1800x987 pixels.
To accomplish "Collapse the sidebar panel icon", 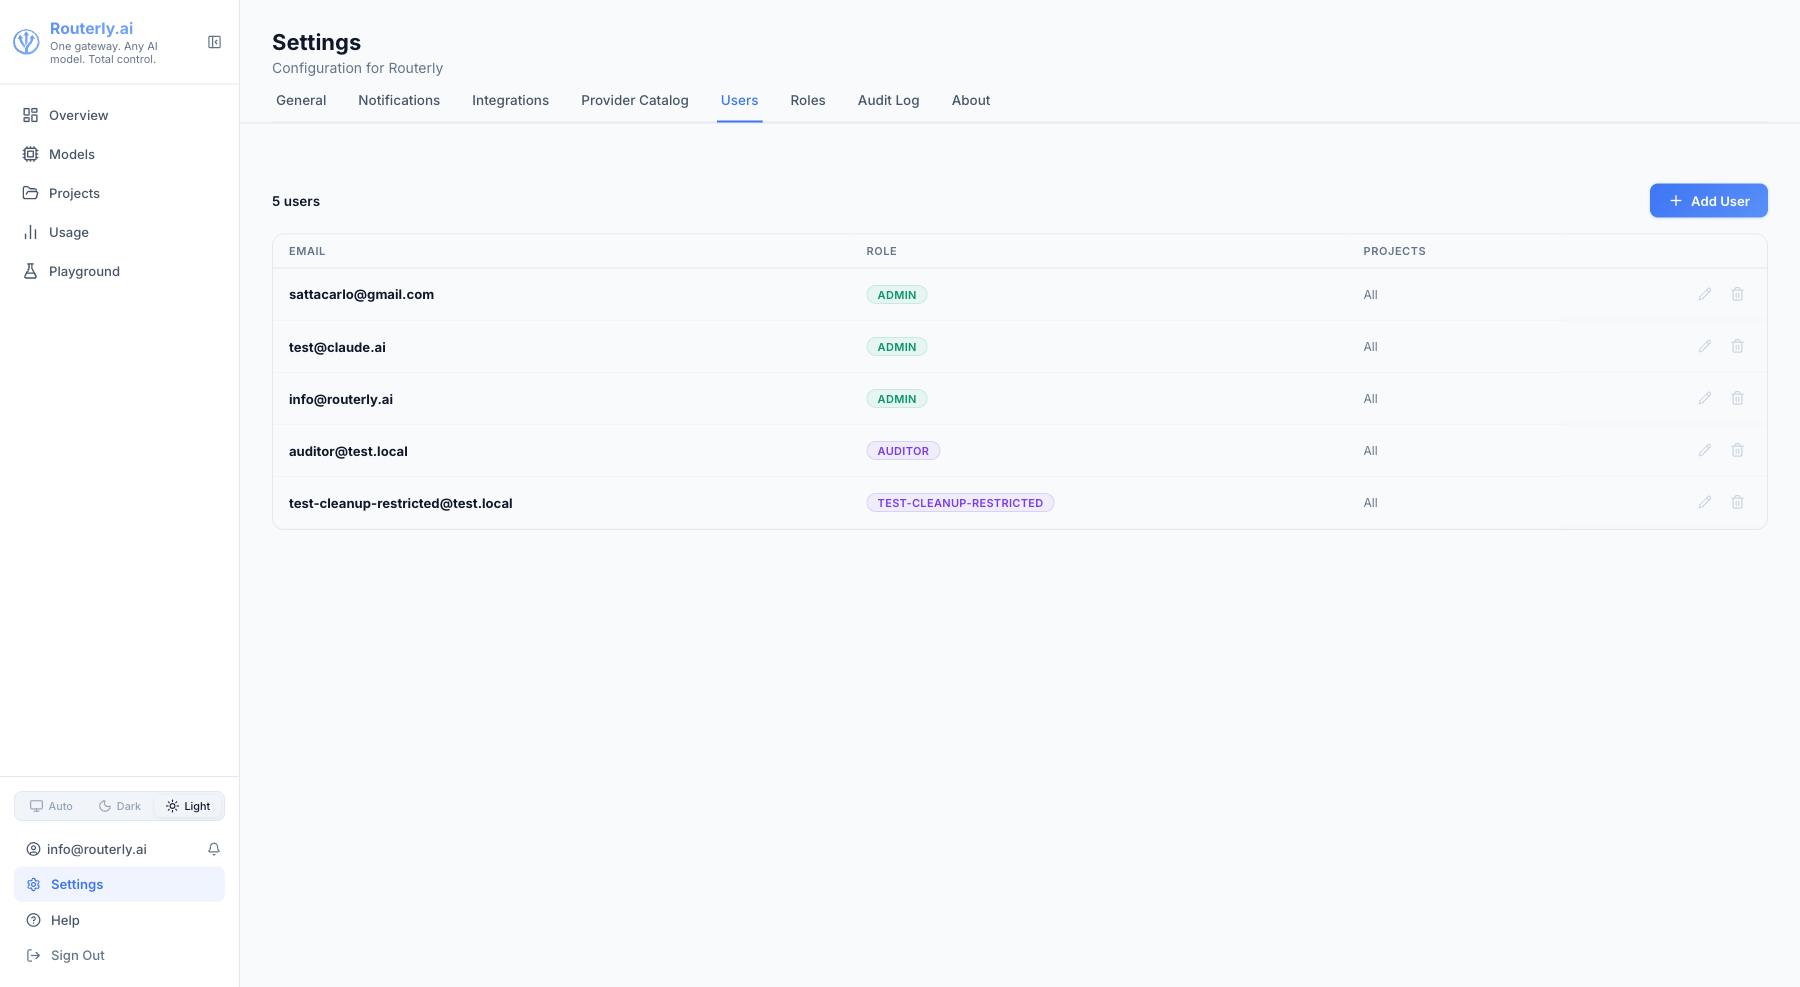I will pyautogui.click(x=214, y=42).
